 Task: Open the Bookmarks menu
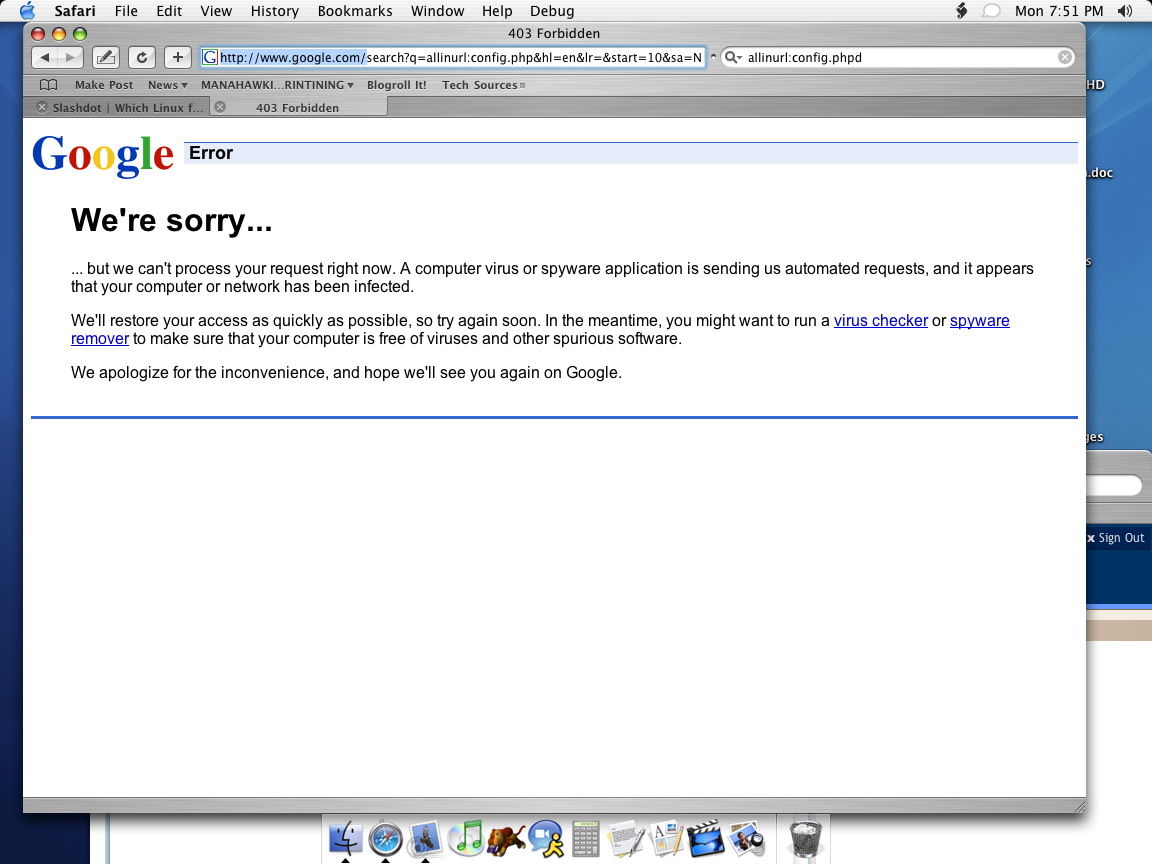click(x=355, y=10)
